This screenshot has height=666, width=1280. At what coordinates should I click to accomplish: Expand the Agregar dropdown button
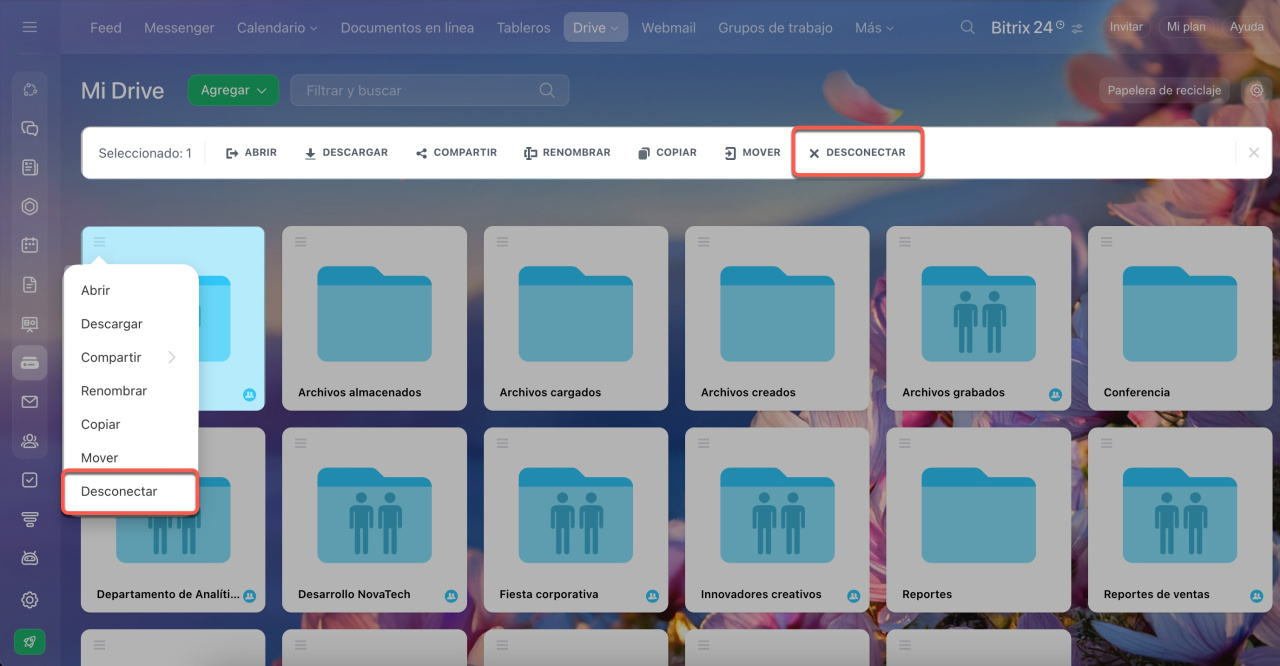pos(233,90)
